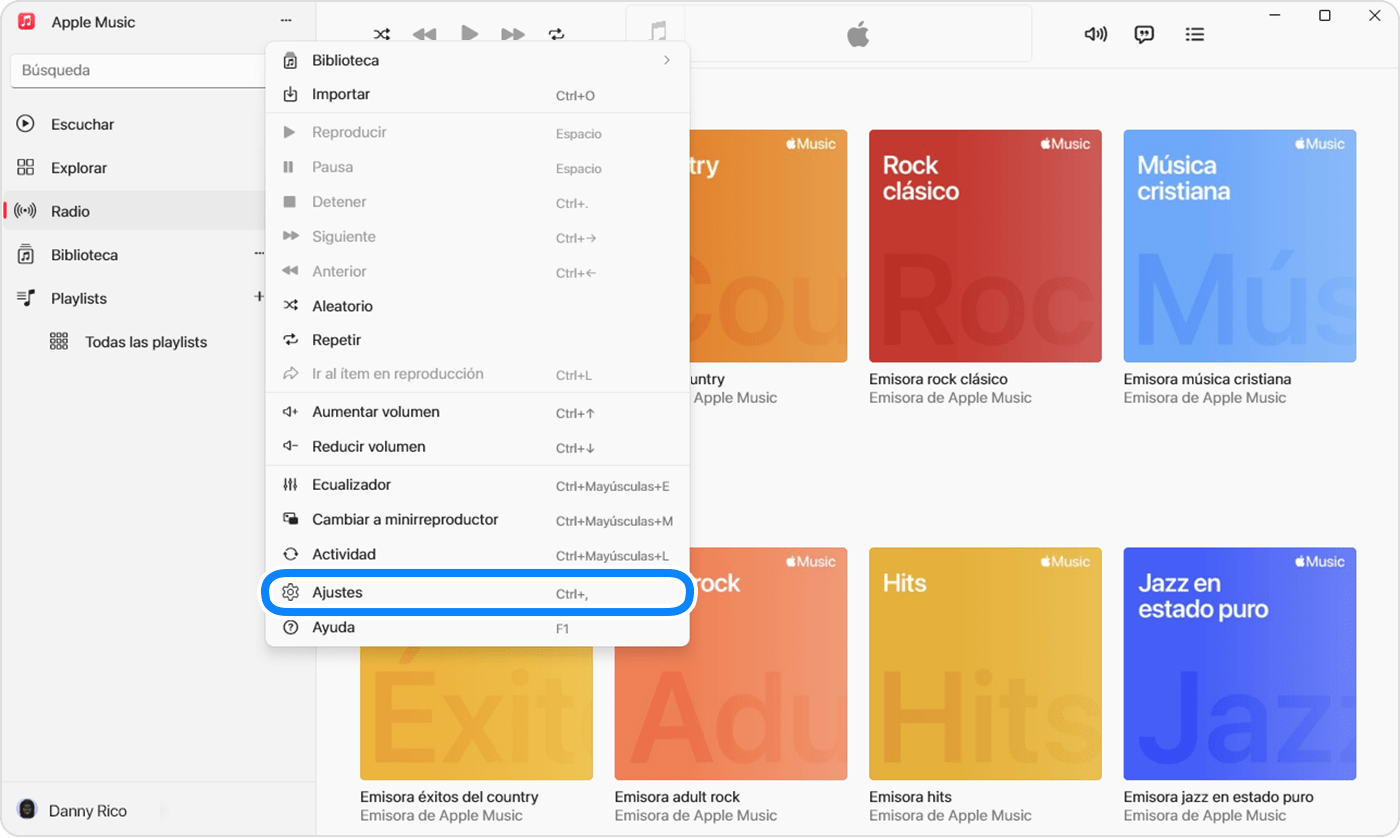Open Ecualizador from the menu
The height and width of the screenshot is (838, 1400).
(477, 485)
